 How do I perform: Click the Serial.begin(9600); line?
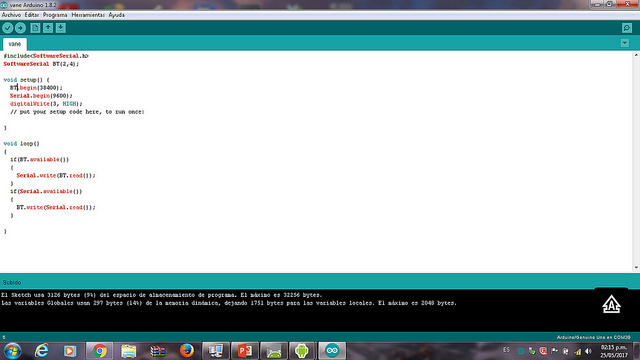coord(41,96)
